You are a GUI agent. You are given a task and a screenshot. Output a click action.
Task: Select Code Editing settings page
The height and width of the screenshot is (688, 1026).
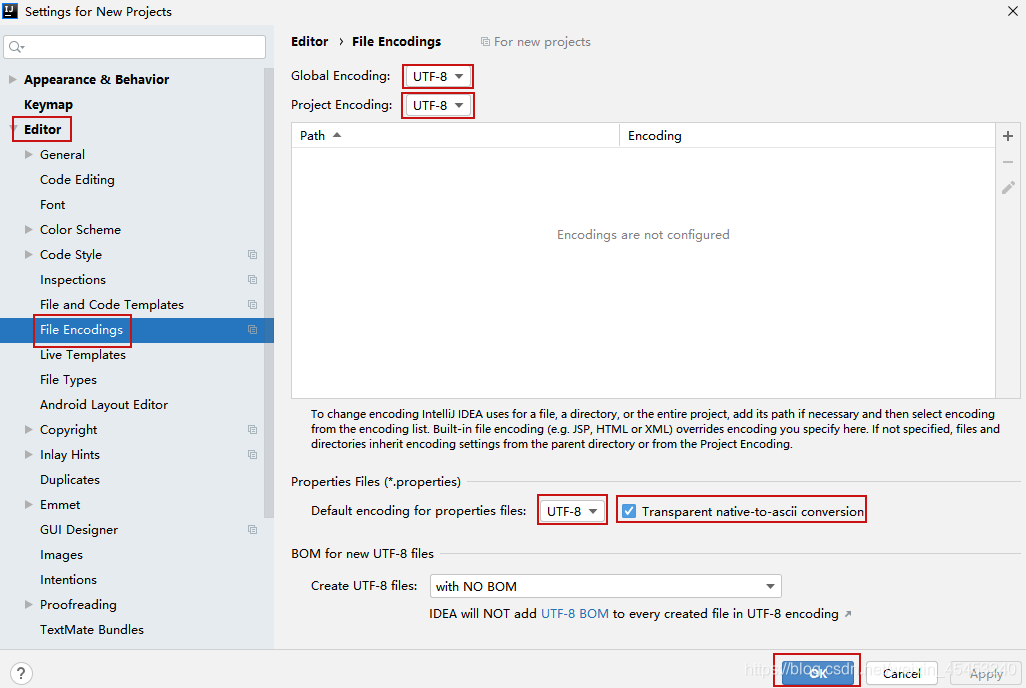(x=77, y=179)
